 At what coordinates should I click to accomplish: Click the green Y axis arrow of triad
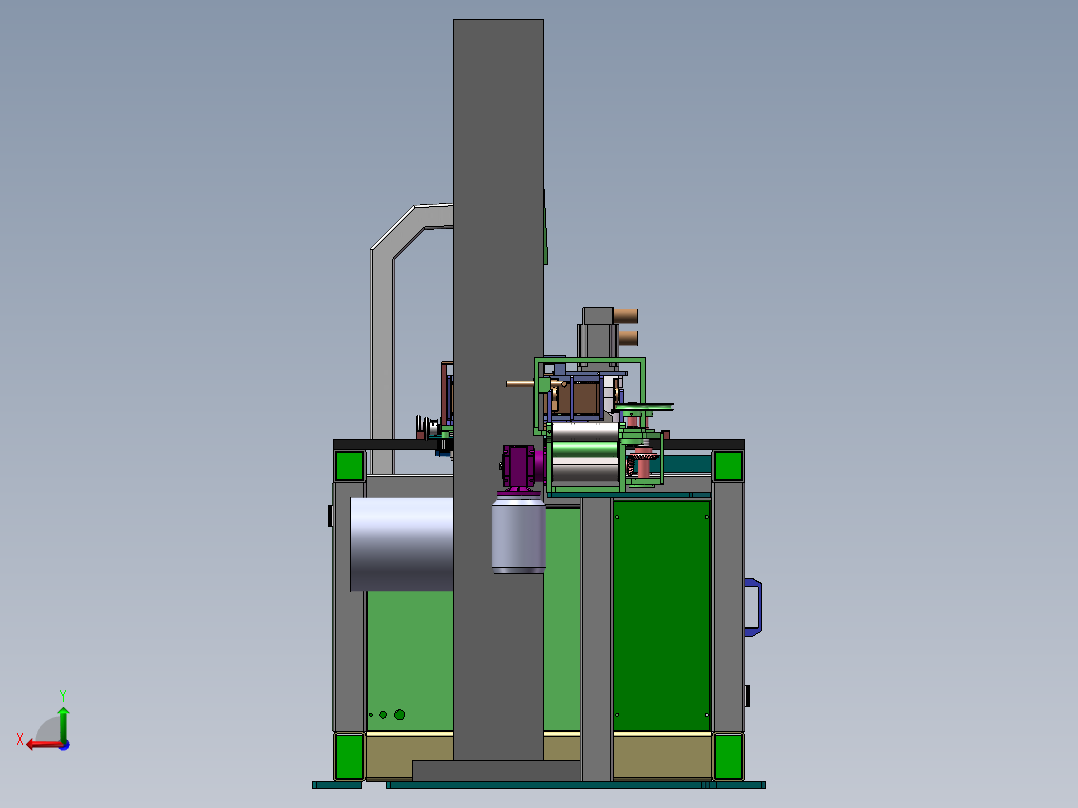point(63,723)
